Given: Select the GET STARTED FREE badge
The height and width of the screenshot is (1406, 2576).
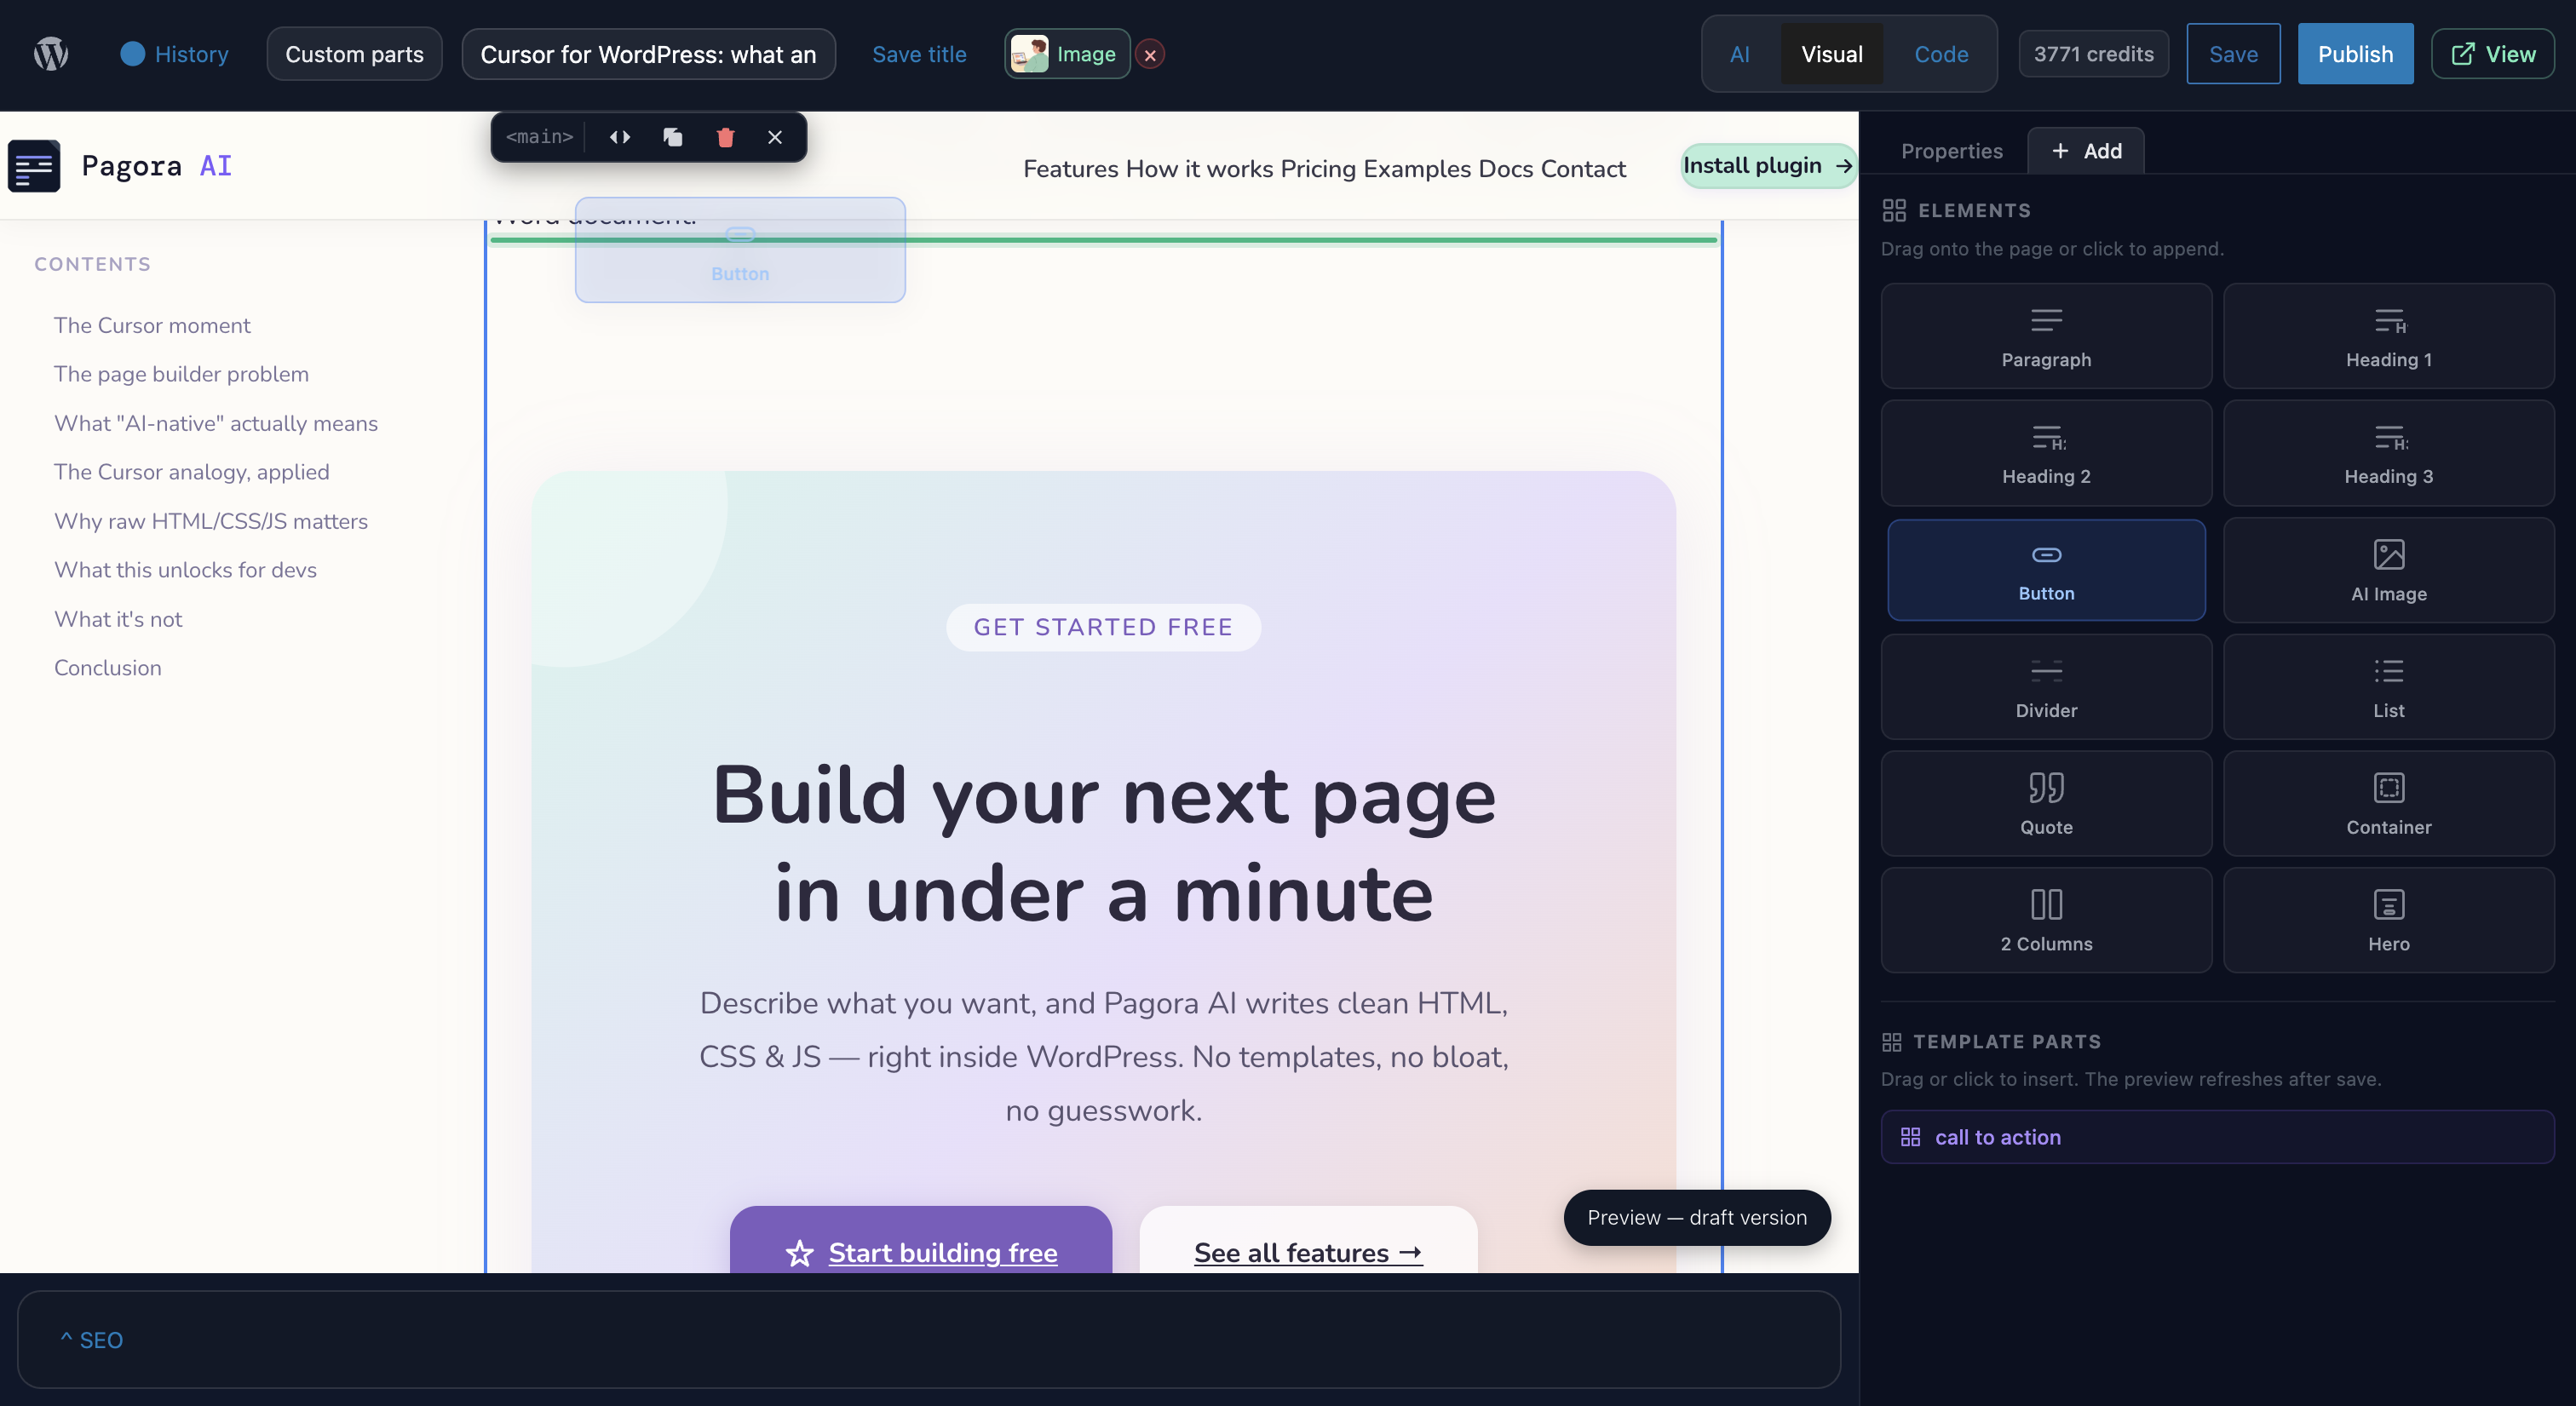Looking at the screenshot, I should click(1103, 627).
